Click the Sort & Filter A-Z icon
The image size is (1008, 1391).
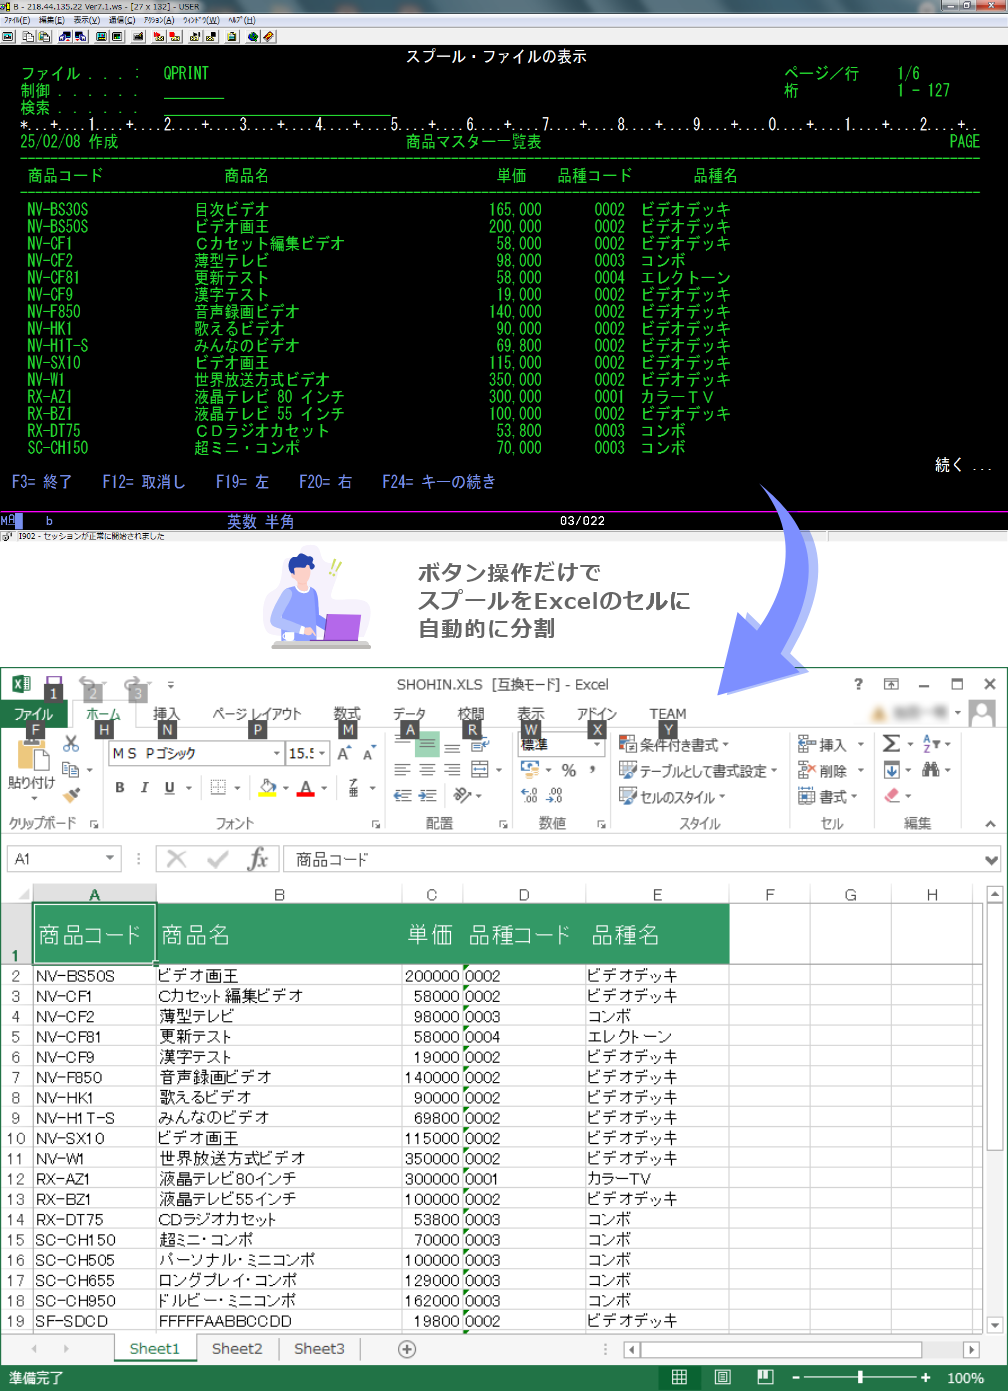click(x=930, y=744)
